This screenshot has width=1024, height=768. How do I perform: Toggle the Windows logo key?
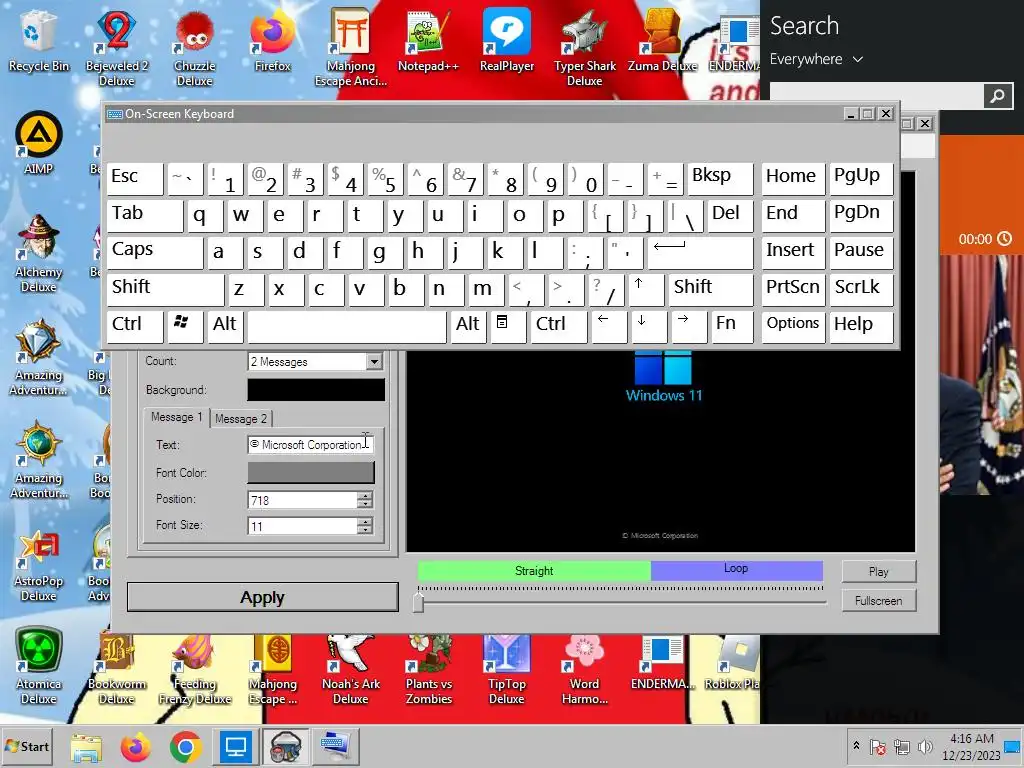pyautogui.click(x=185, y=327)
